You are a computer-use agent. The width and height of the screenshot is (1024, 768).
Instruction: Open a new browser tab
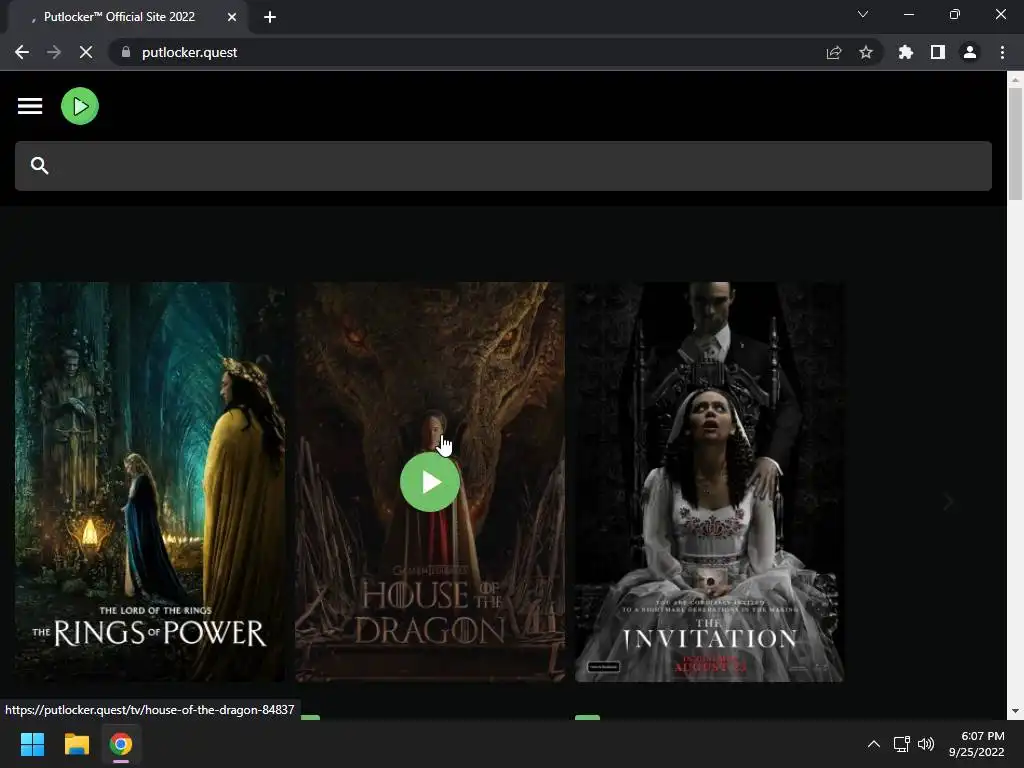[x=270, y=17]
